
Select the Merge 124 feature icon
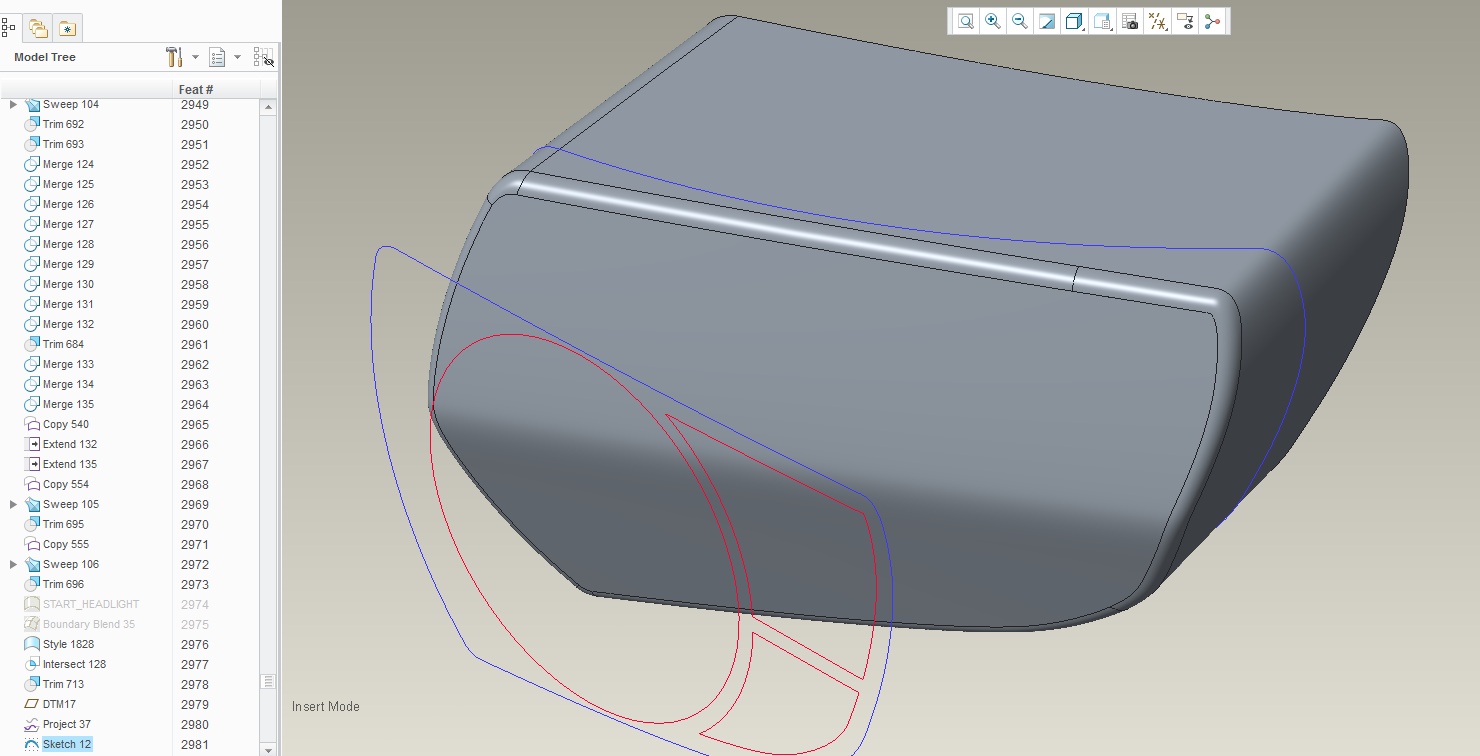point(32,164)
